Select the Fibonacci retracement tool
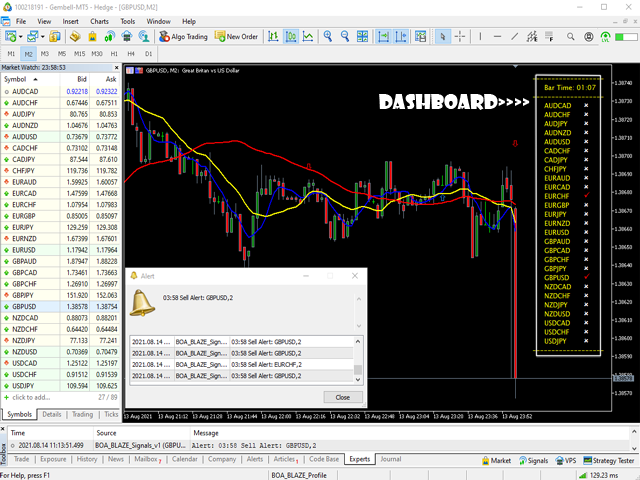This screenshot has width=640, height=480. tap(549, 37)
